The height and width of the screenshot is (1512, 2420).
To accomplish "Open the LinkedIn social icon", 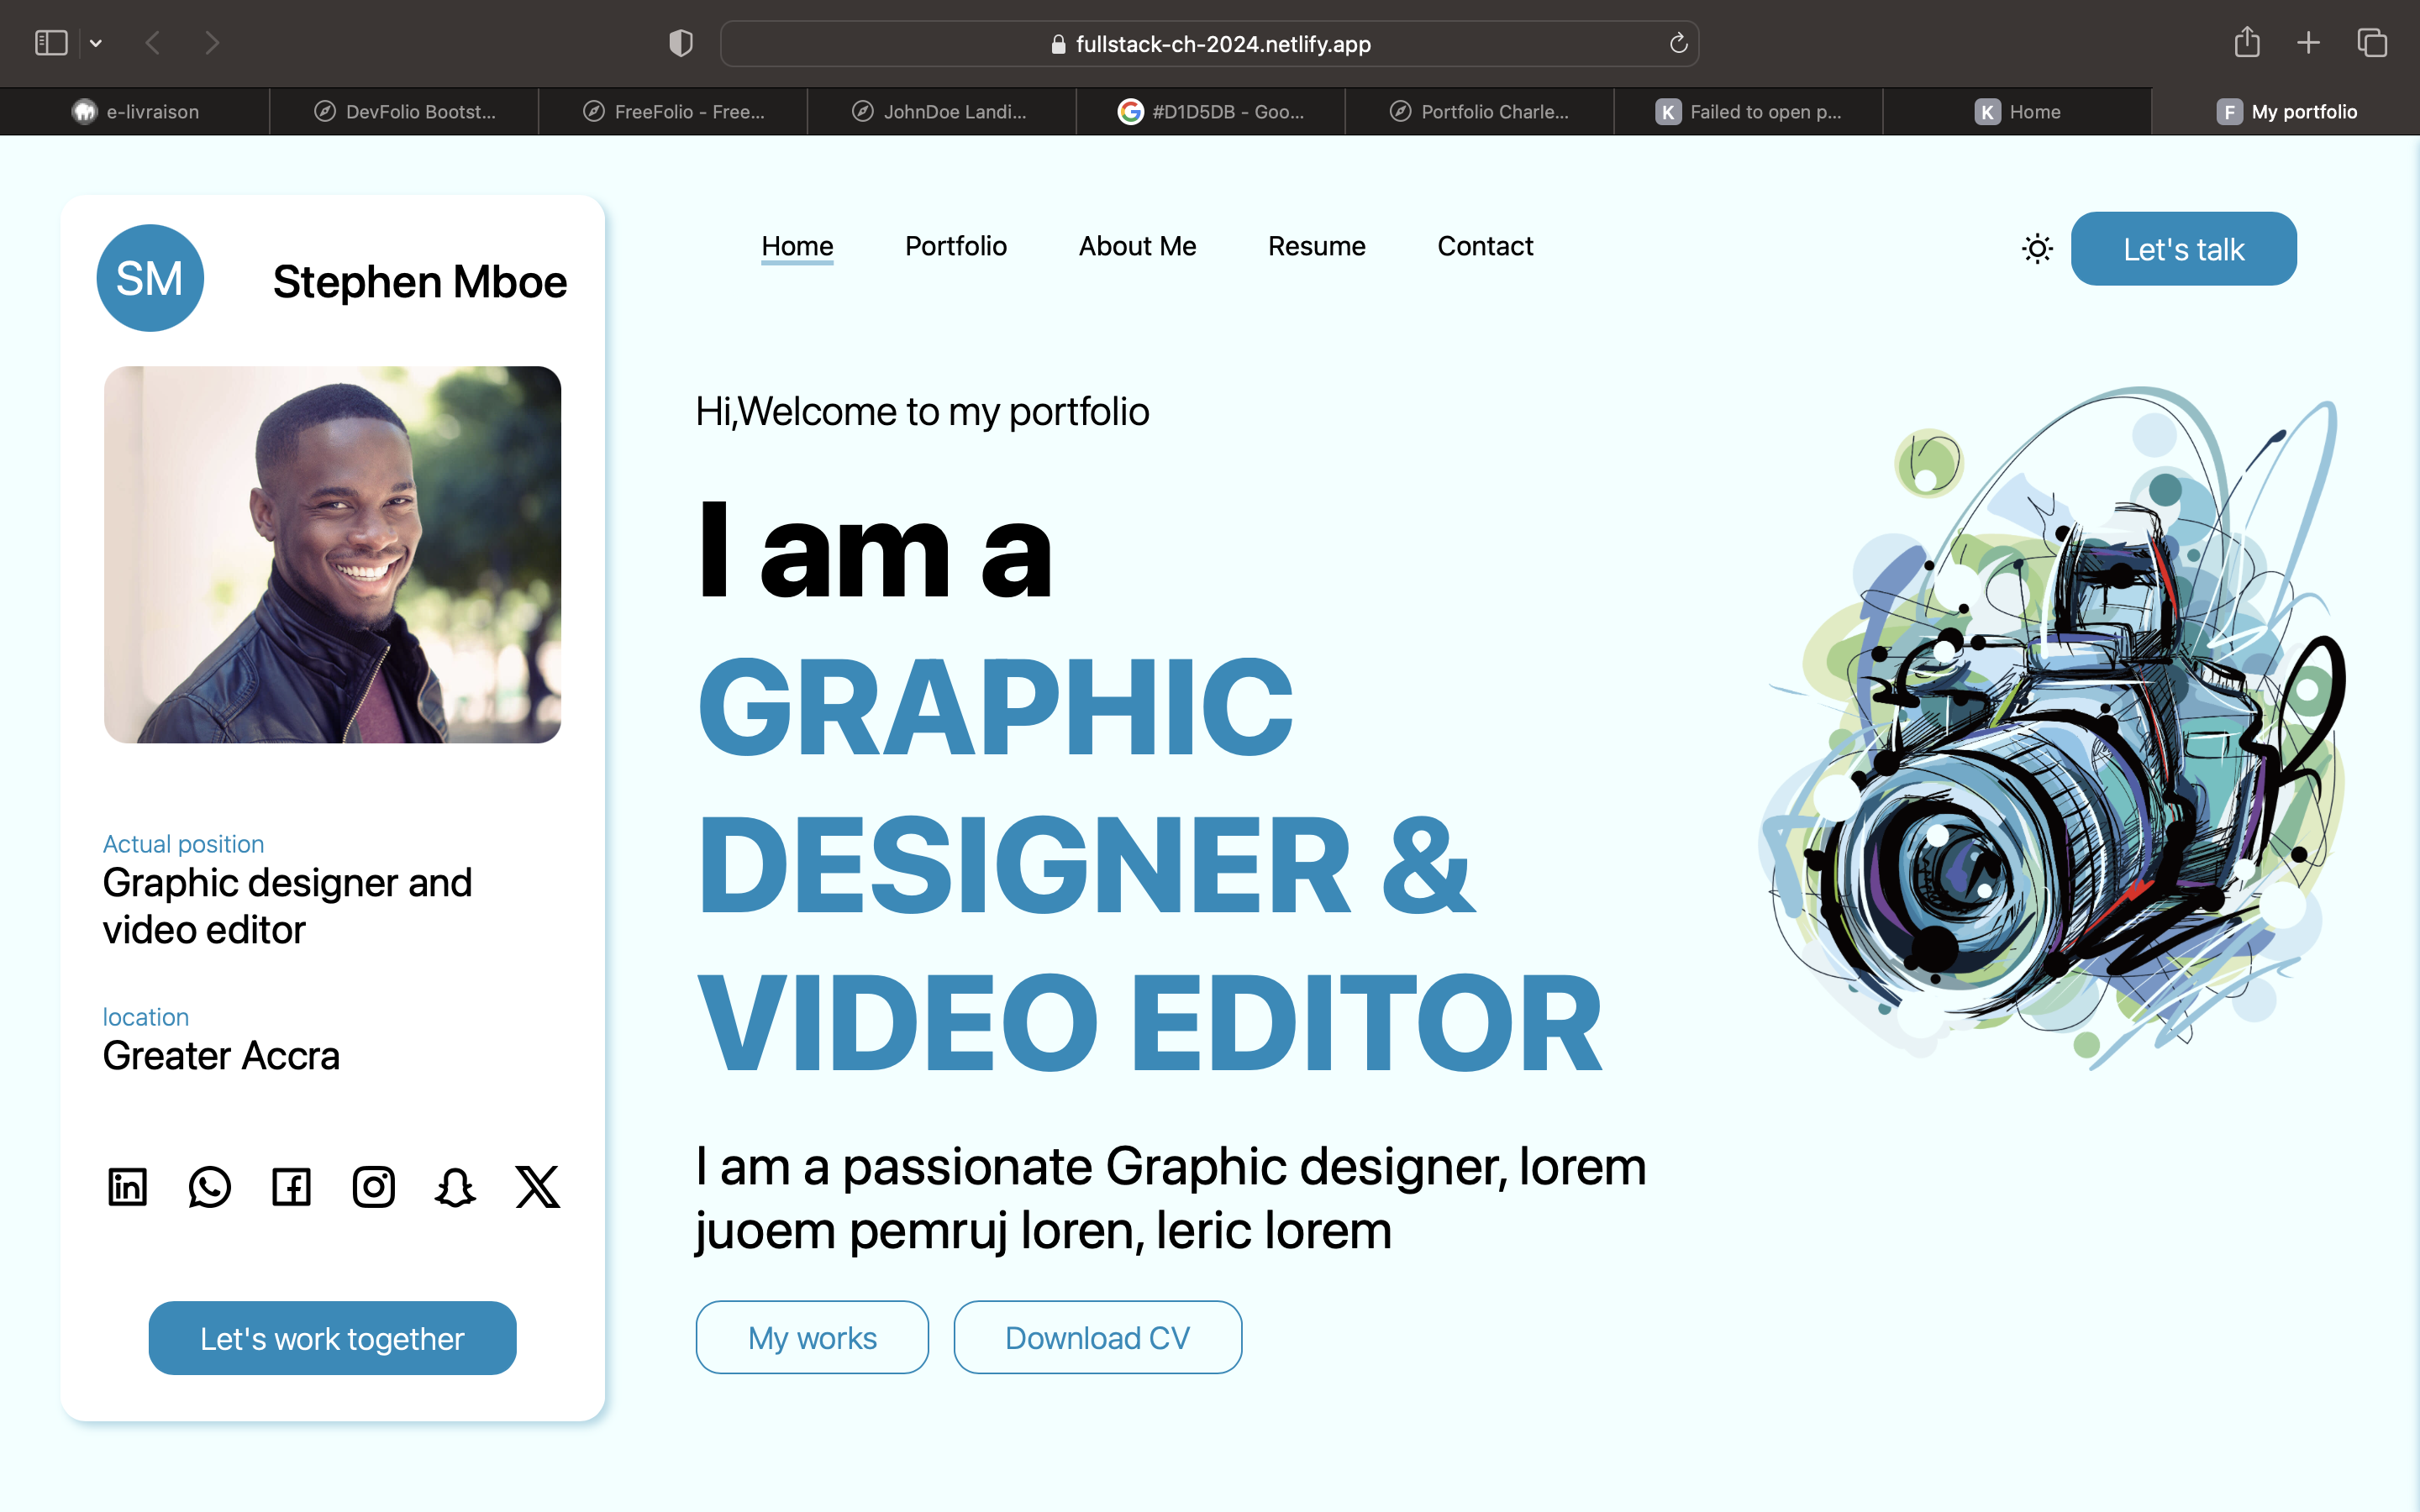I will pos(127,1187).
